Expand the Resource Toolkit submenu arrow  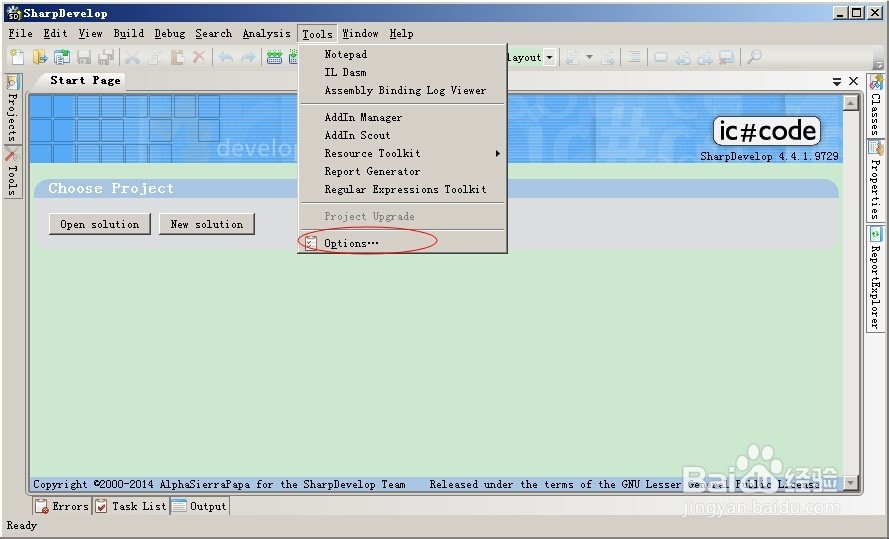point(498,153)
